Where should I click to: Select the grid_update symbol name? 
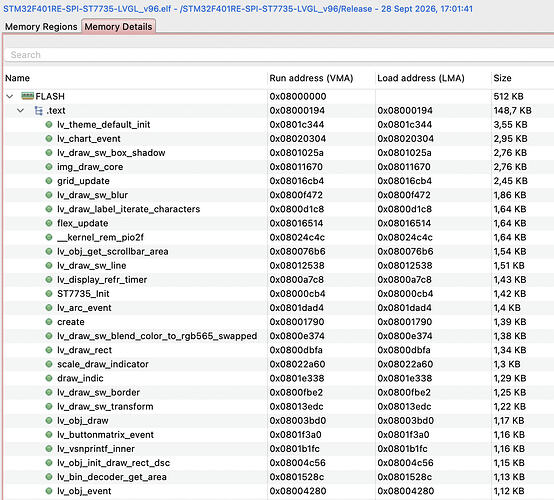[83, 181]
